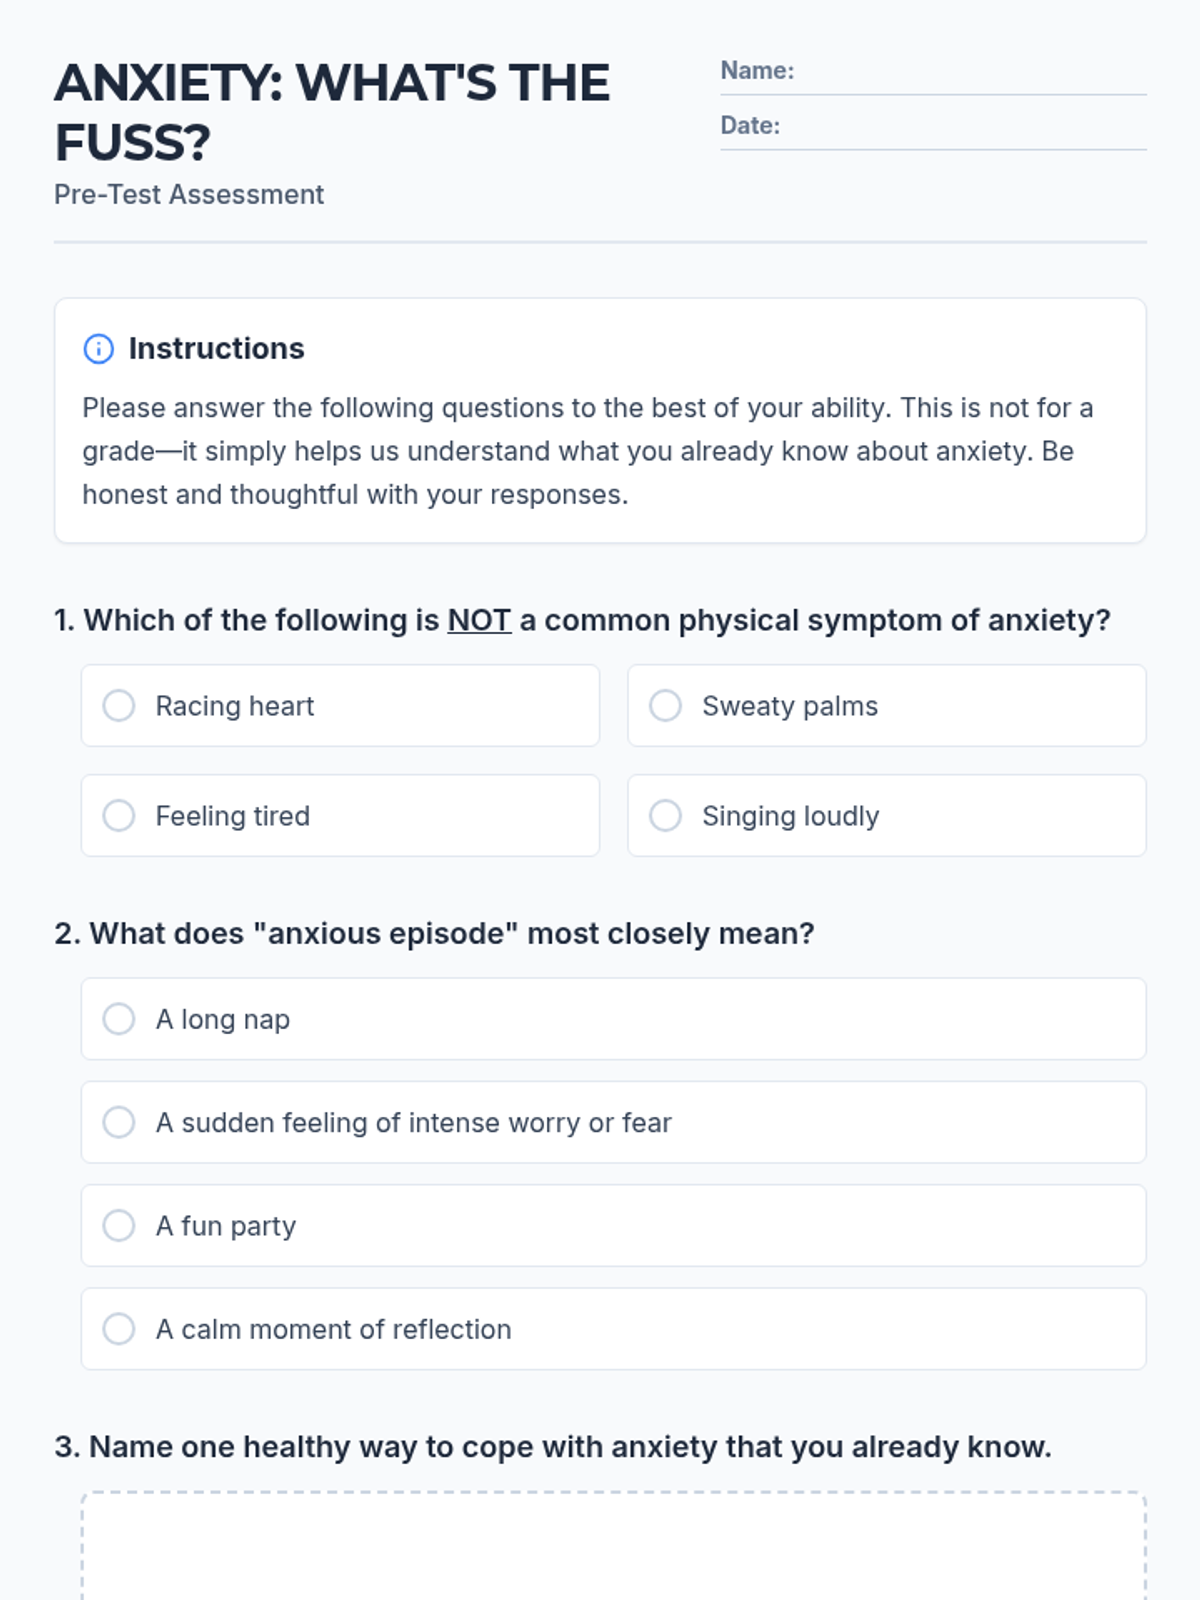Click the Singing loudly label text
This screenshot has height=1600, width=1200.
[790, 816]
